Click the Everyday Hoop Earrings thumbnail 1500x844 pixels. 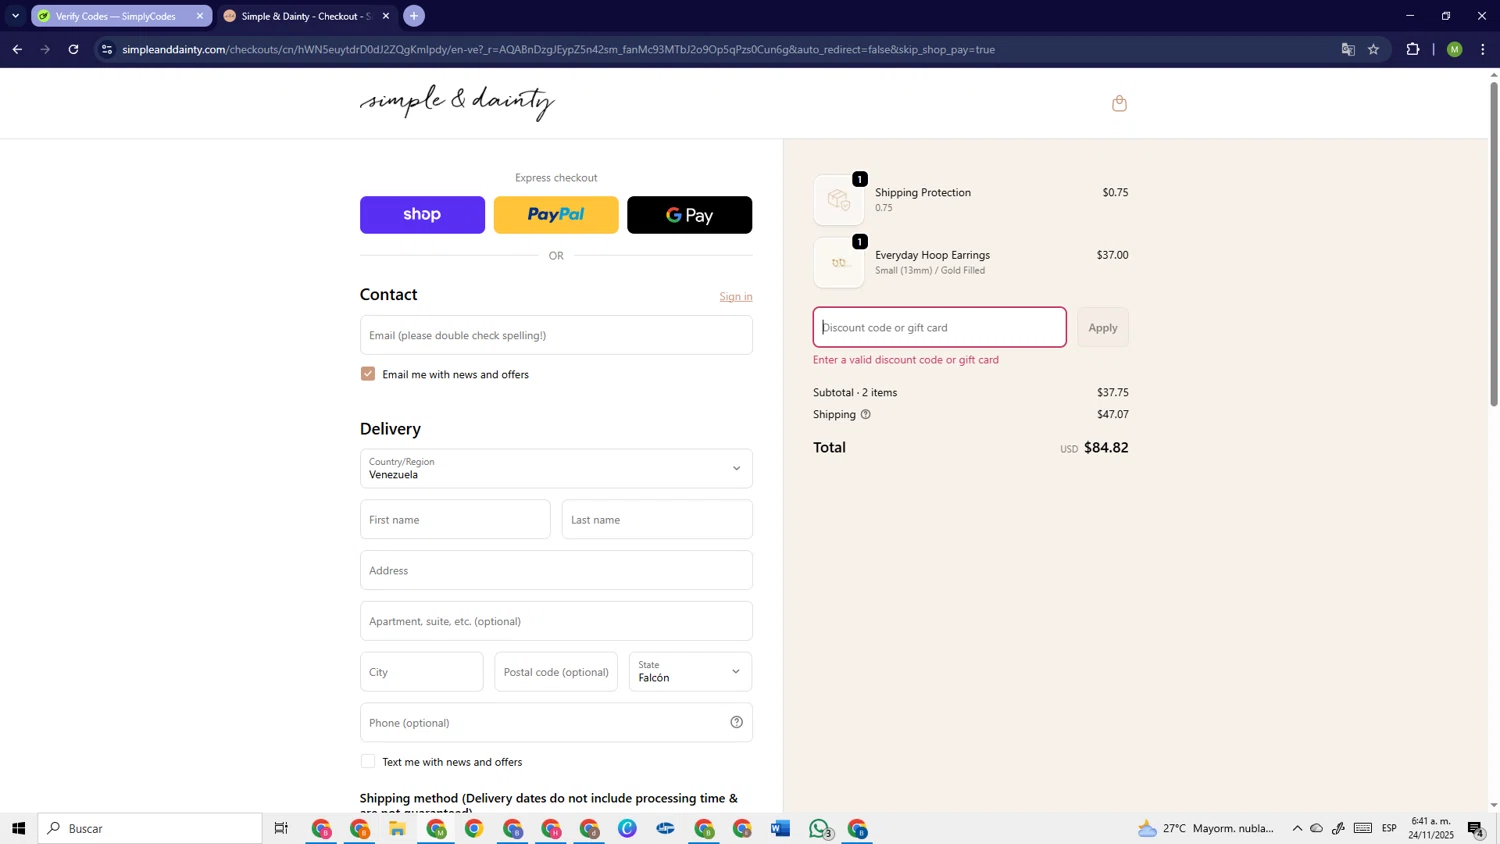pos(839,263)
